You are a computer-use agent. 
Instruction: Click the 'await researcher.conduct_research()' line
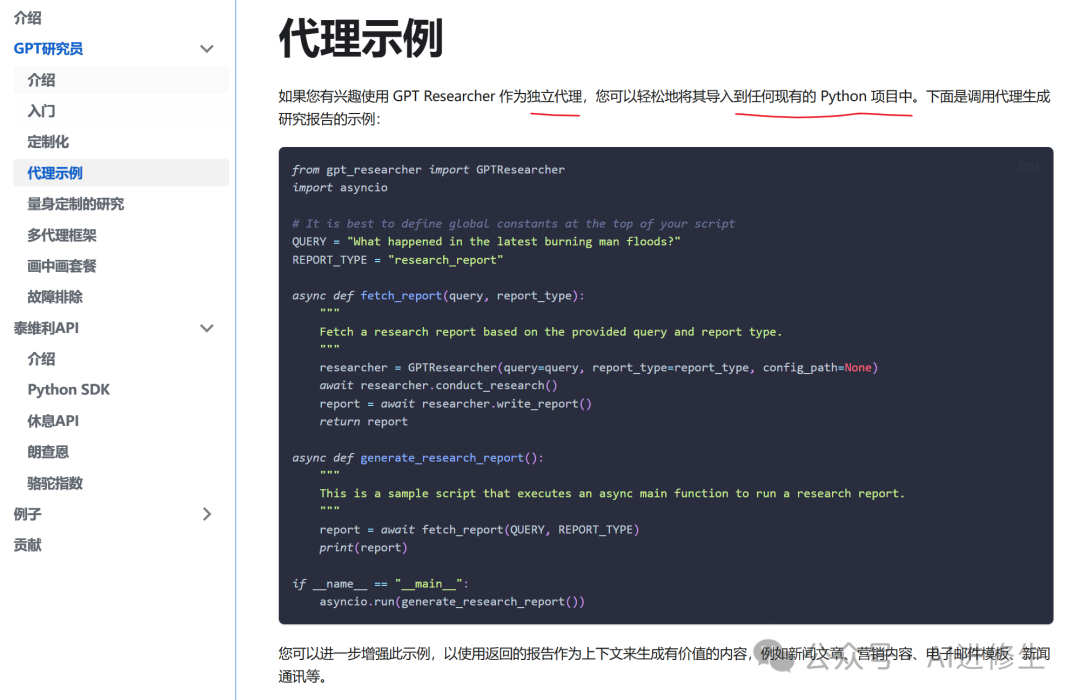(x=439, y=385)
